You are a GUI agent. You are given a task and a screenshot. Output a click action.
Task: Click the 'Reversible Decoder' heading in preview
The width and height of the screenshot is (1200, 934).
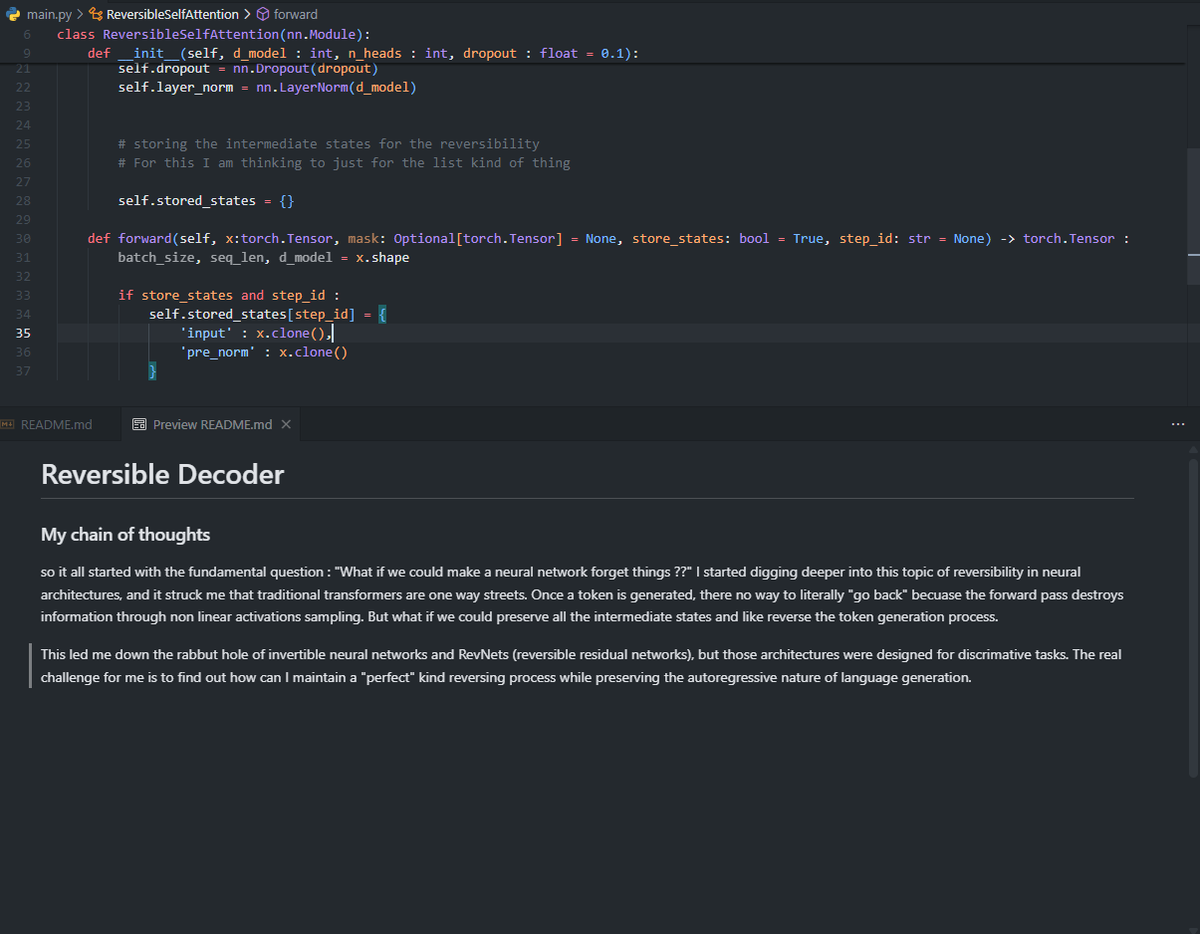pos(163,474)
